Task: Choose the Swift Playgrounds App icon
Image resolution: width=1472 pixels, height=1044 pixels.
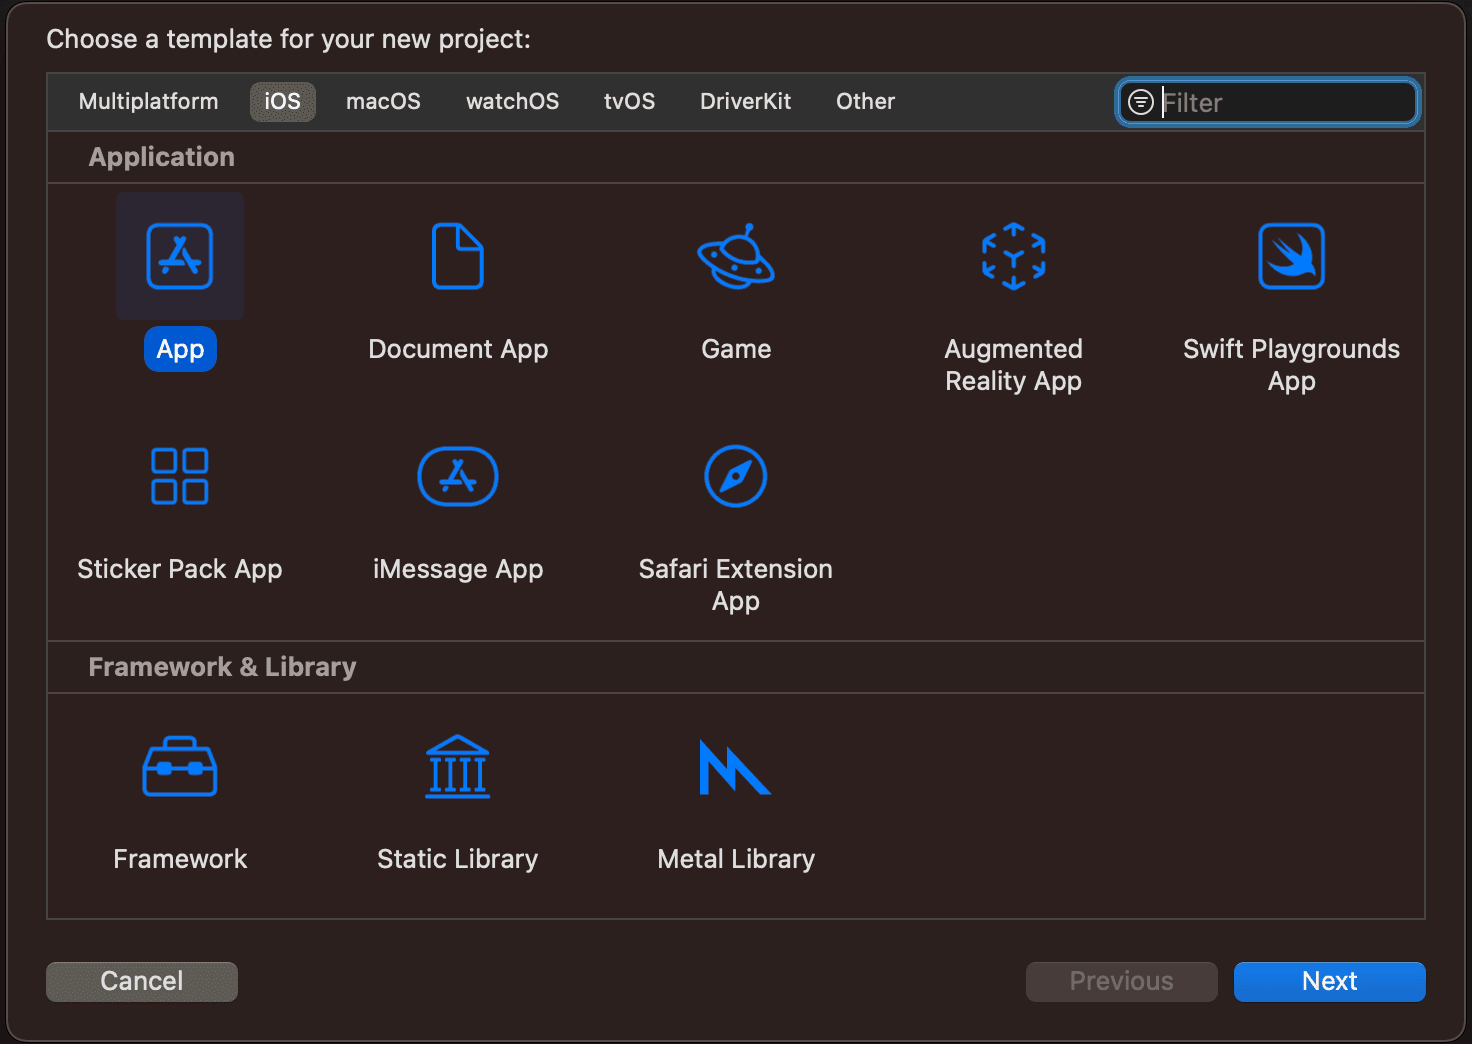Action: coord(1292,256)
